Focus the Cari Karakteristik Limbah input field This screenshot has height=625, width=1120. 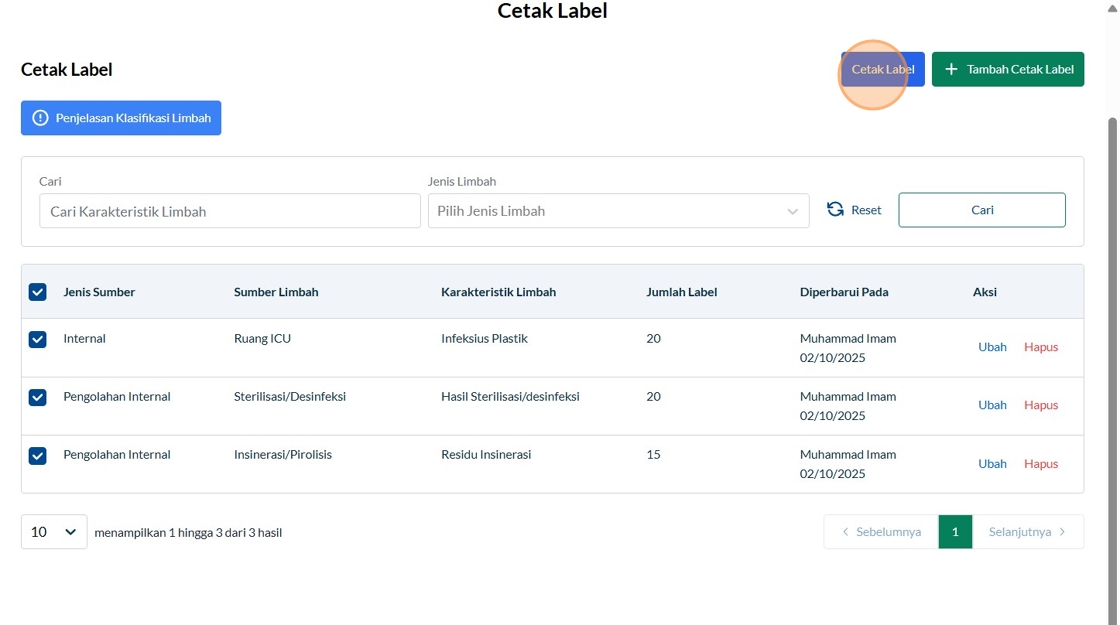click(230, 211)
